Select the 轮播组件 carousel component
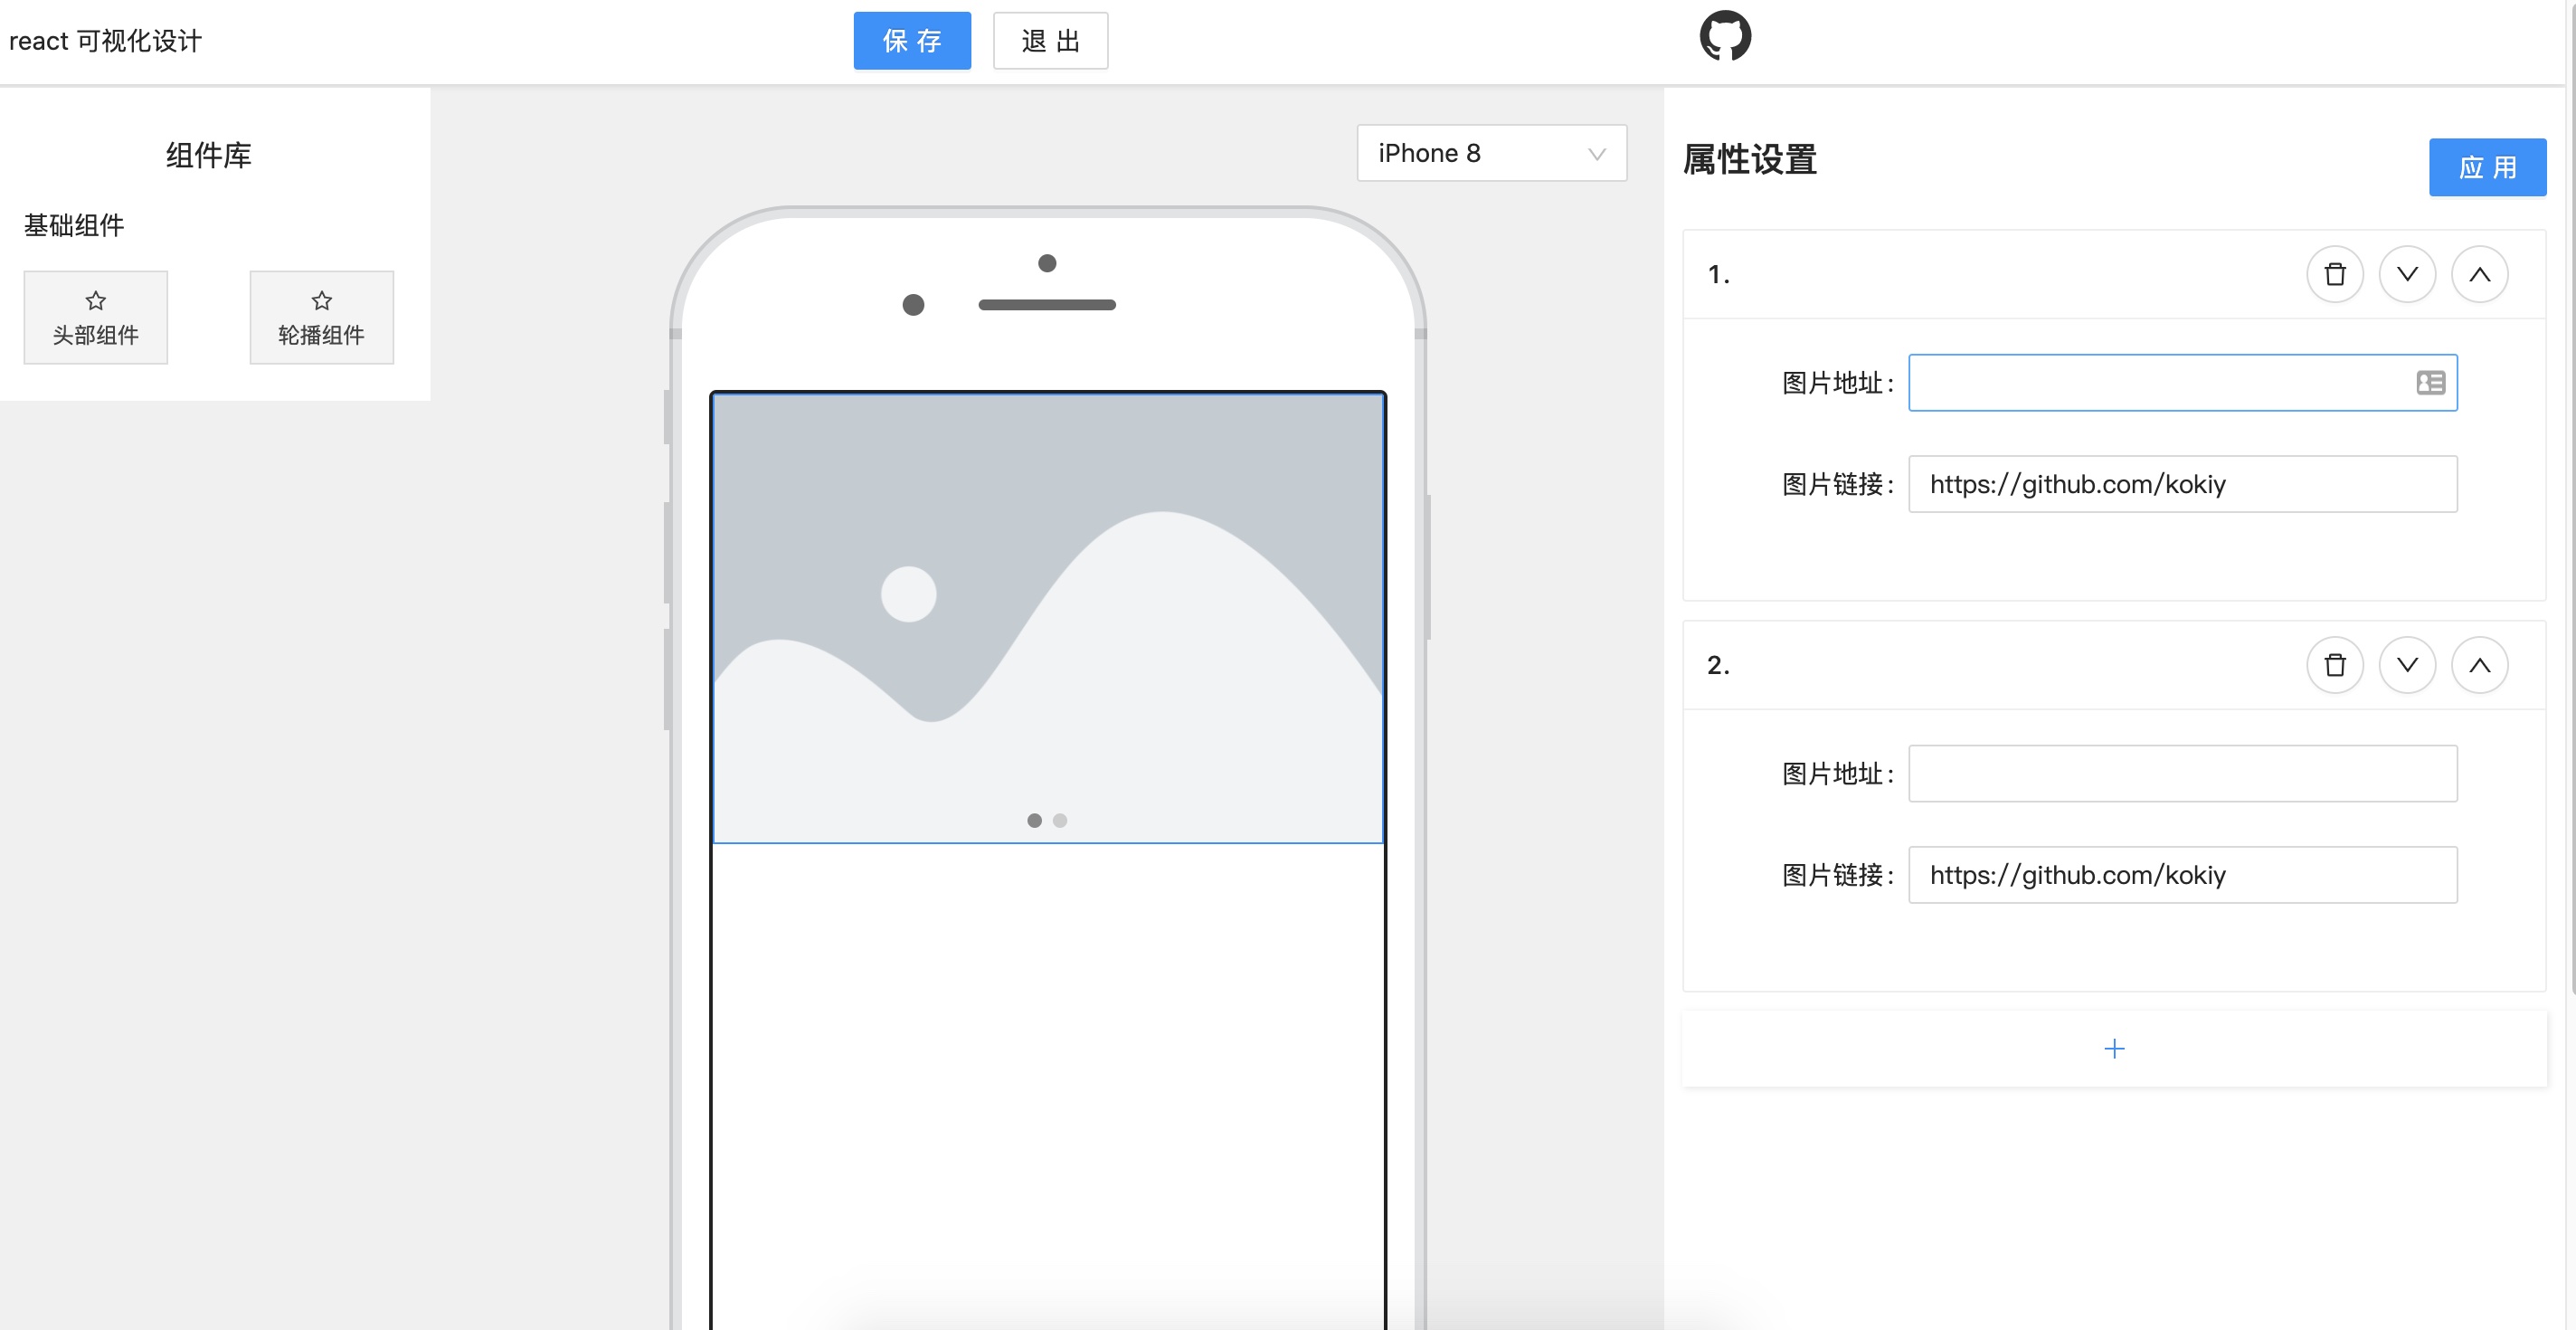Viewport: 2576px width, 1330px height. 321,317
